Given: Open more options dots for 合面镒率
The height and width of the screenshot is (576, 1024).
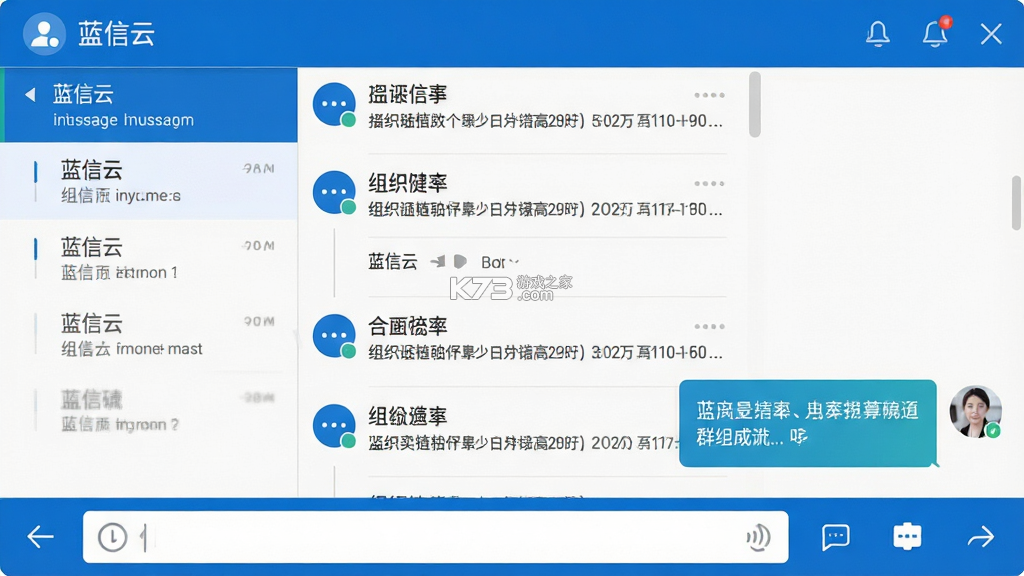Looking at the screenshot, I should click(x=709, y=327).
